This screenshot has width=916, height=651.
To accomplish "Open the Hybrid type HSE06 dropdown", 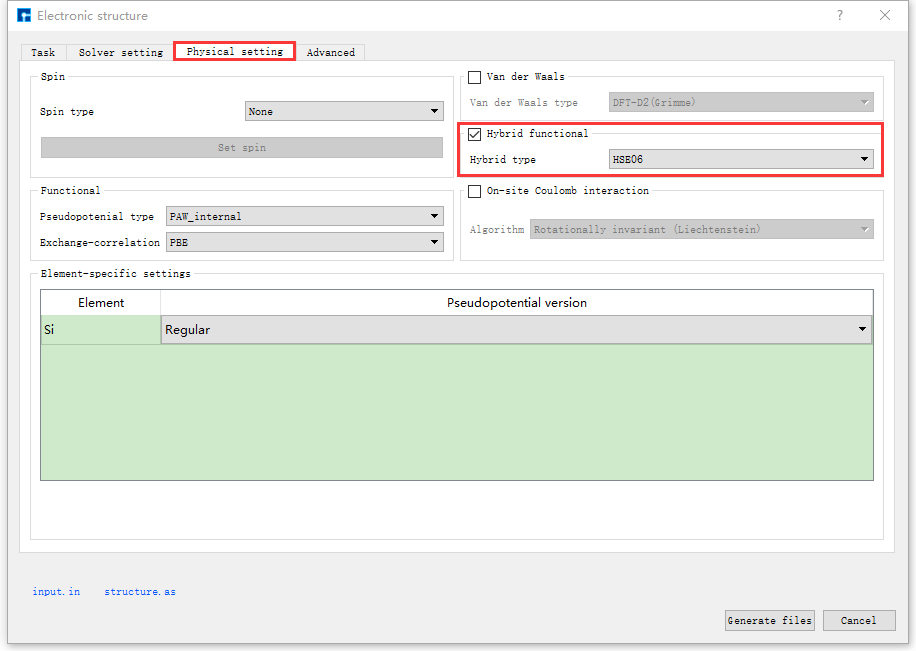I will [x=740, y=160].
